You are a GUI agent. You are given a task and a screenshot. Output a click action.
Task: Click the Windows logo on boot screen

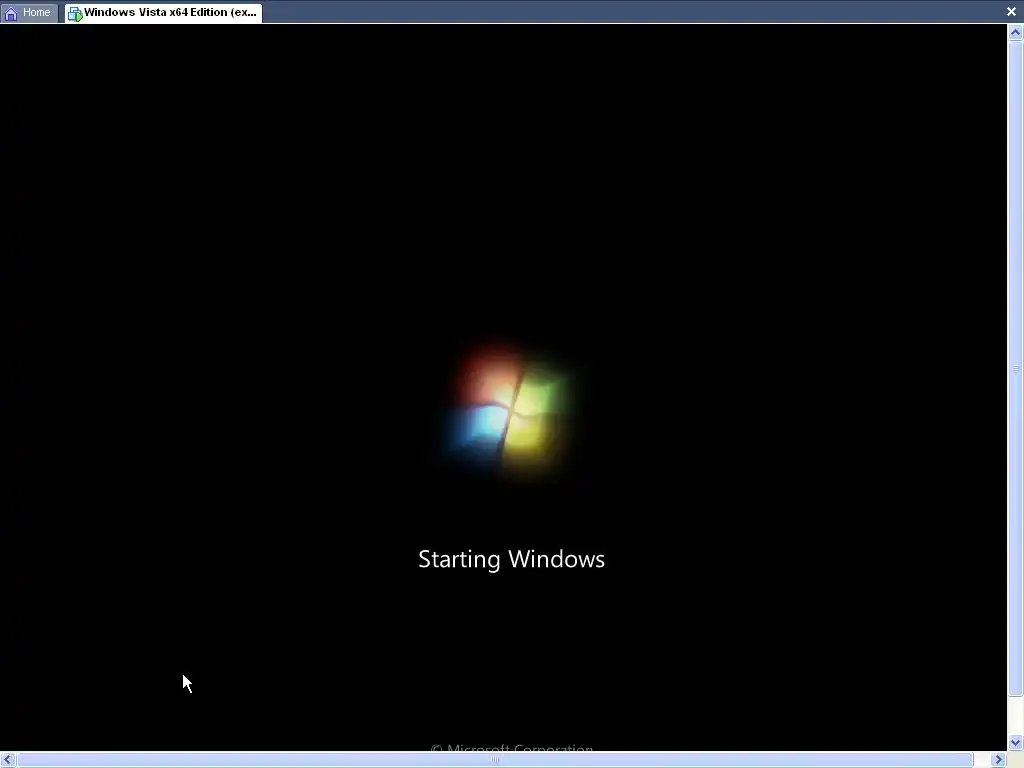[508, 411]
